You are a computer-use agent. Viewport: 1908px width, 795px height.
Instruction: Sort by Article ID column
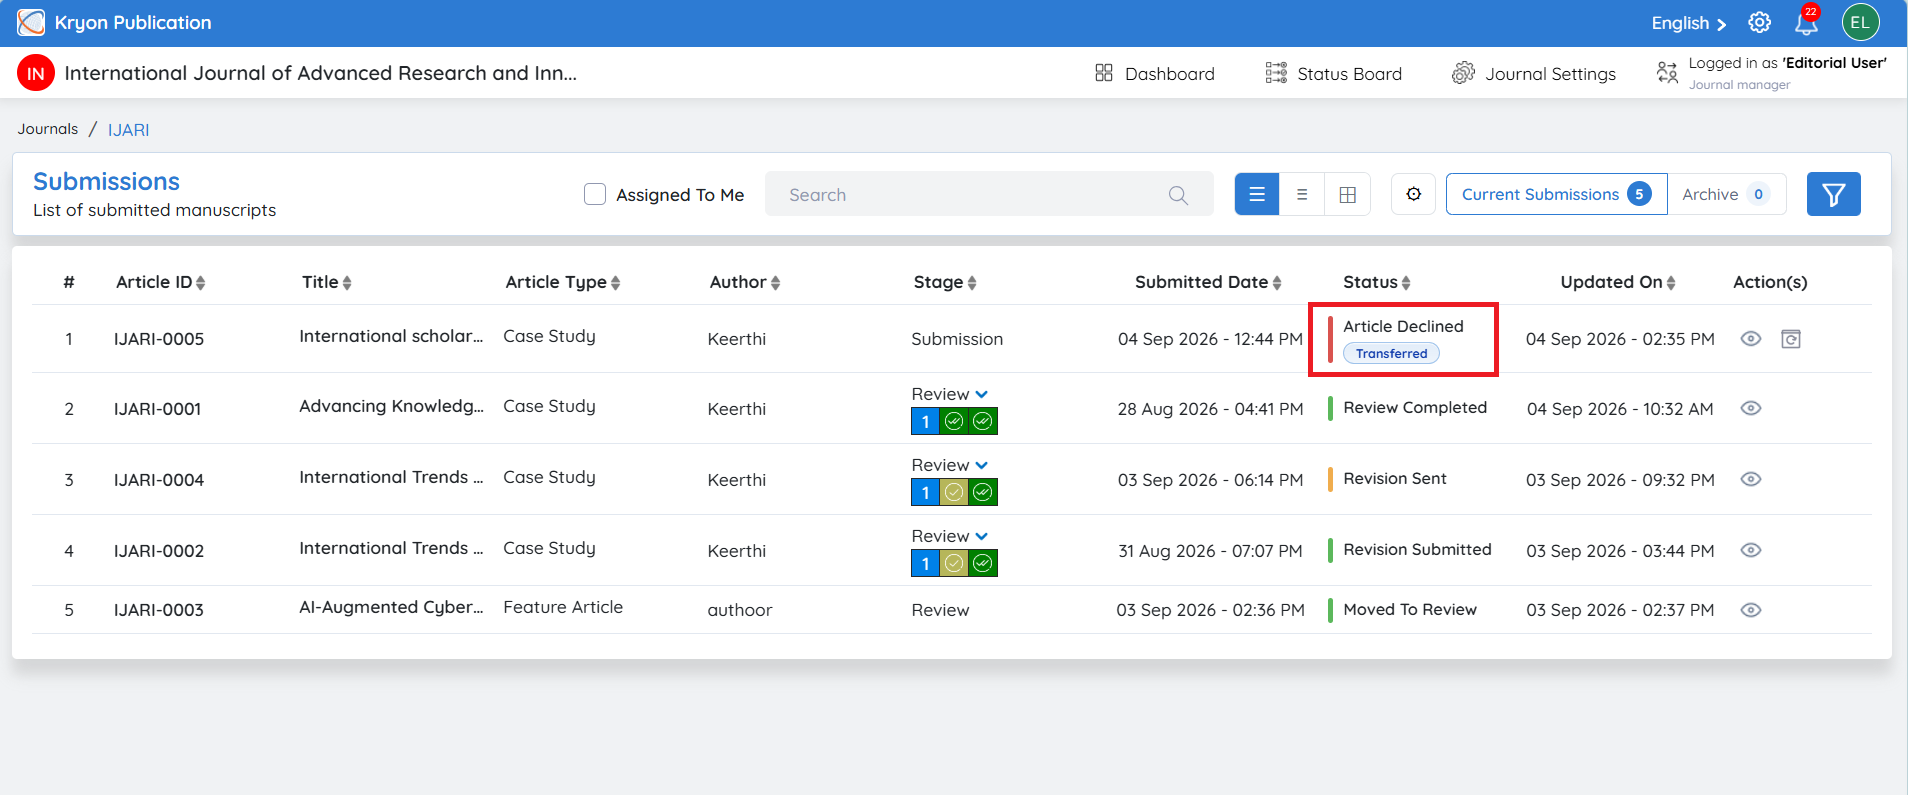(160, 282)
